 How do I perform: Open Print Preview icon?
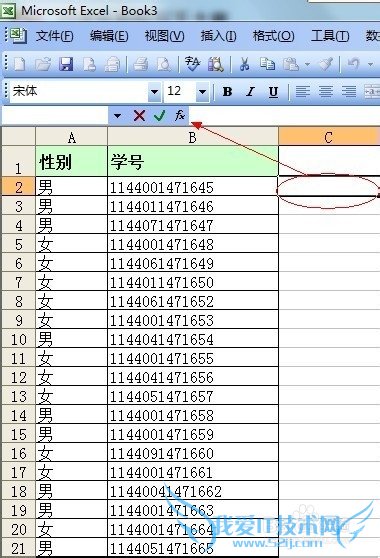(164, 64)
